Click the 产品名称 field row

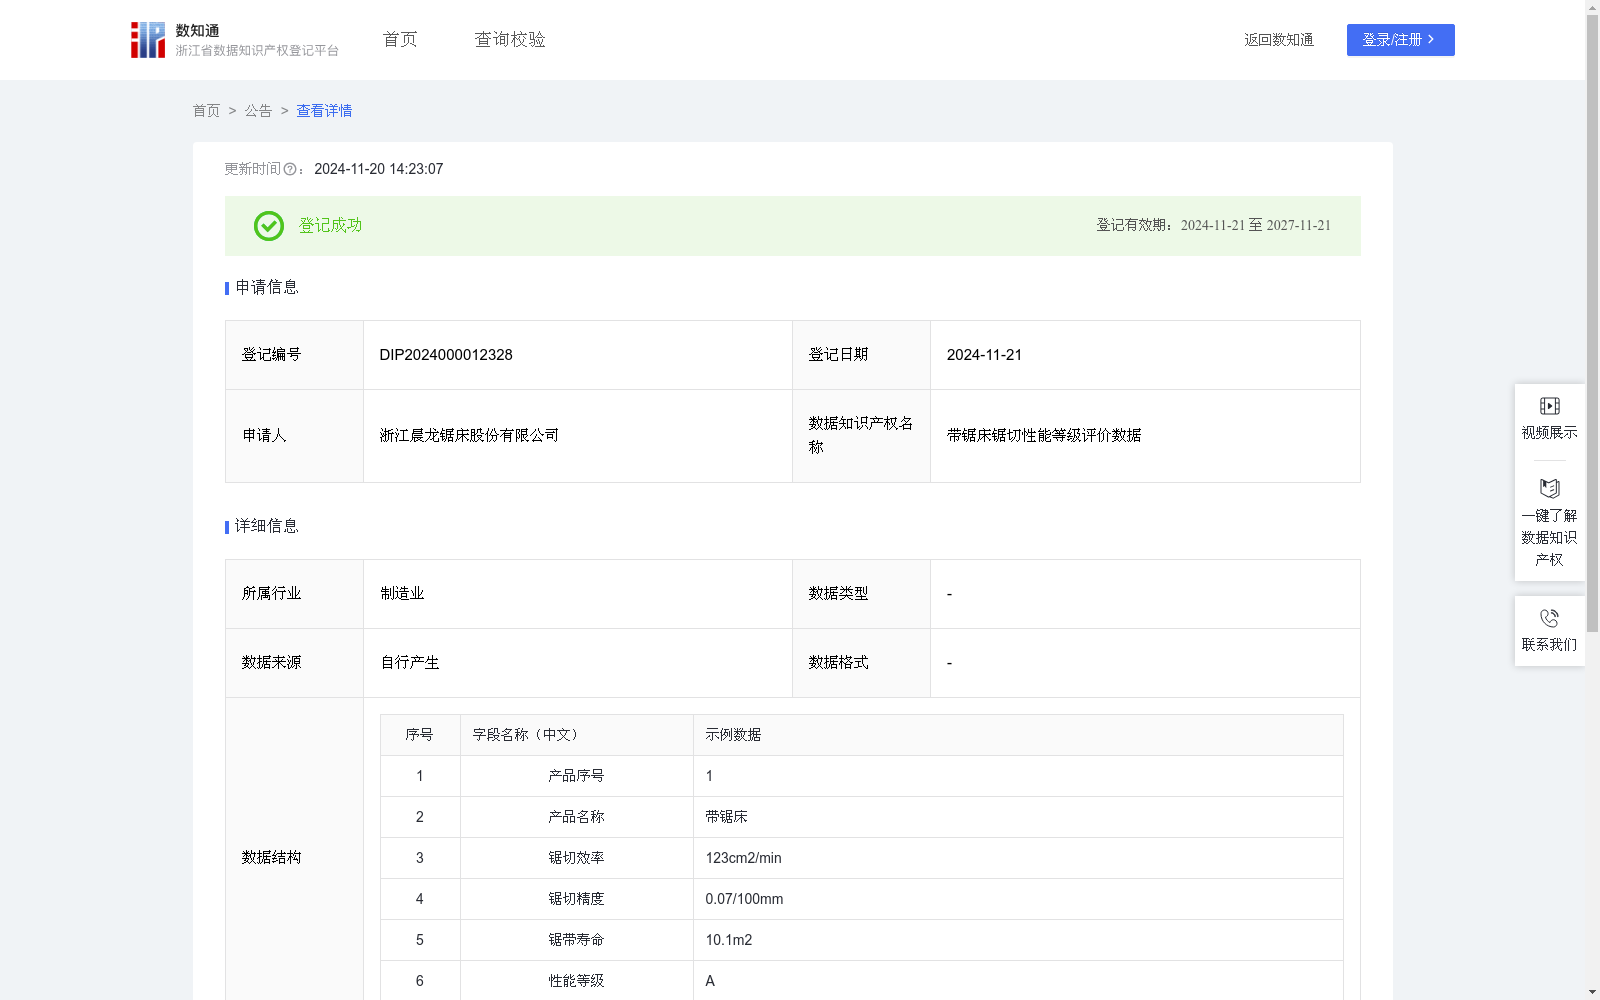tap(861, 817)
